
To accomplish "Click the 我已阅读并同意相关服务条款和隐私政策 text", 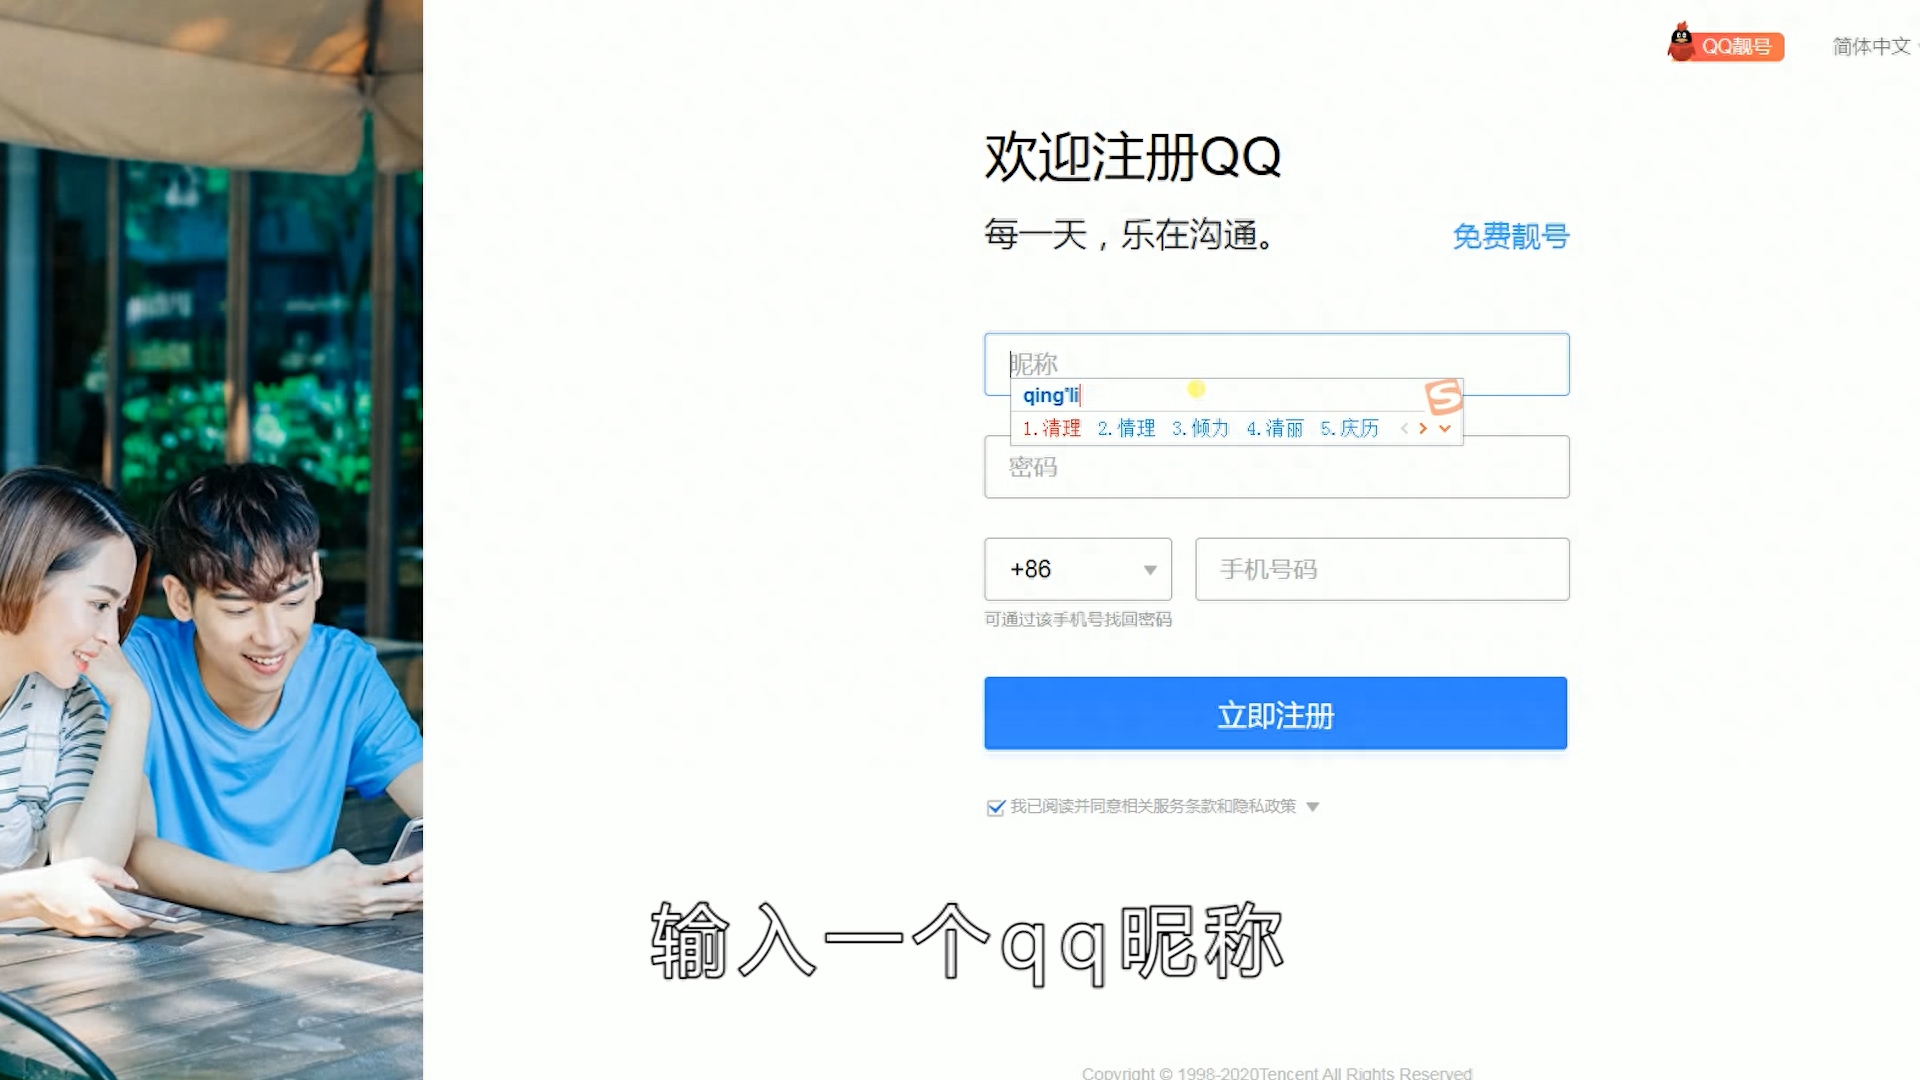I will (x=1153, y=806).
